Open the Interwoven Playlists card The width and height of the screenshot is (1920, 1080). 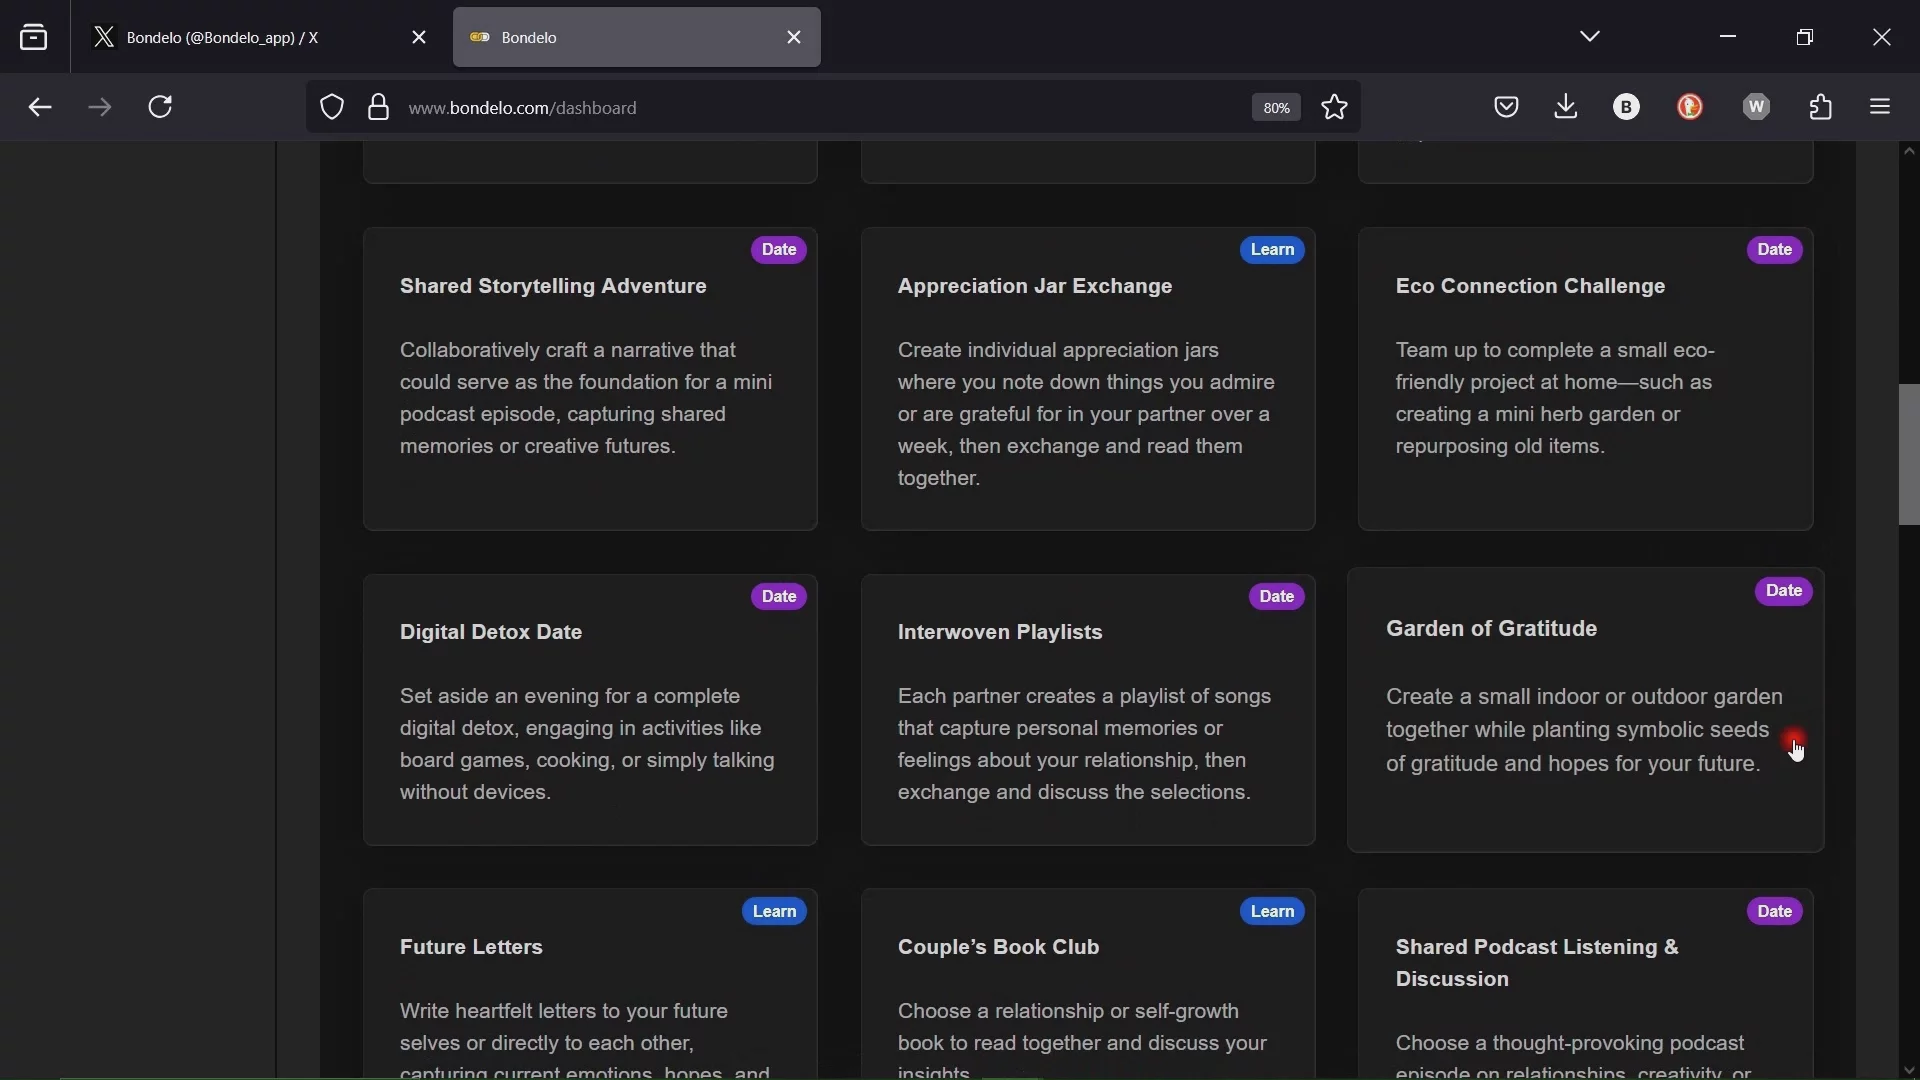pyautogui.click(x=1088, y=710)
